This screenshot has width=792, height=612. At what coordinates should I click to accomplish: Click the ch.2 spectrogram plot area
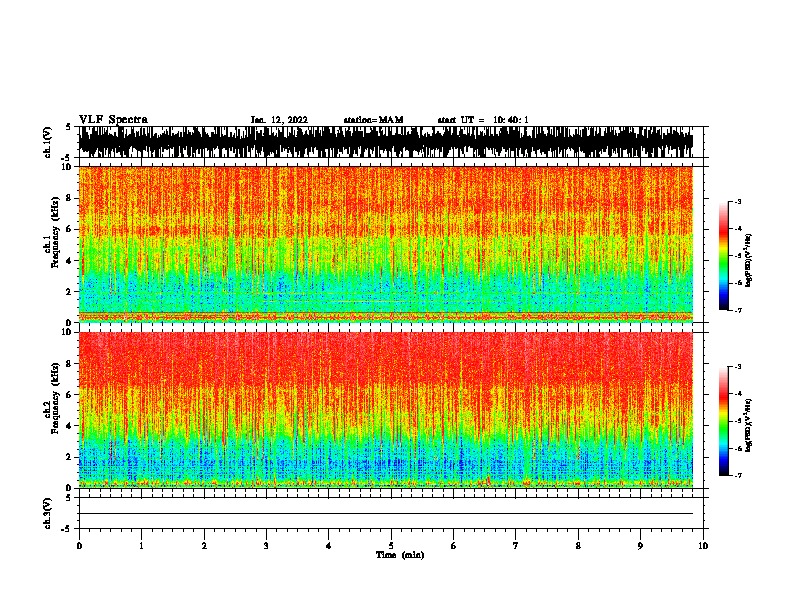pos(386,410)
